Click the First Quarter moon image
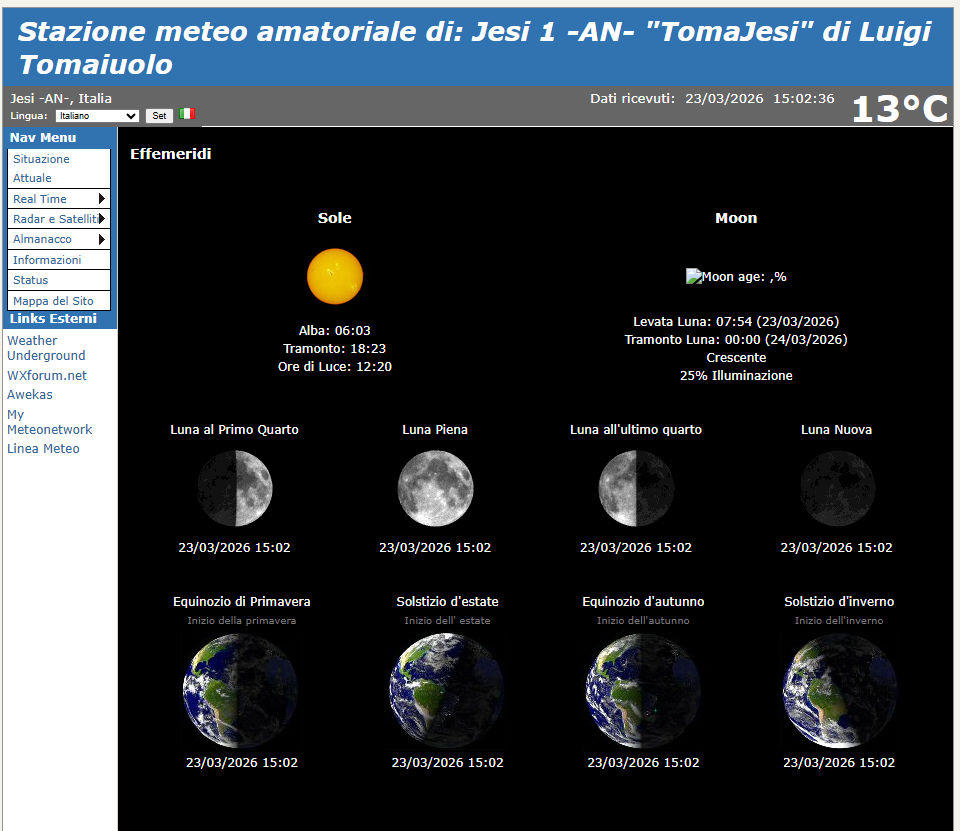This screenshot has width=960, height=831. tap(235, 488)
